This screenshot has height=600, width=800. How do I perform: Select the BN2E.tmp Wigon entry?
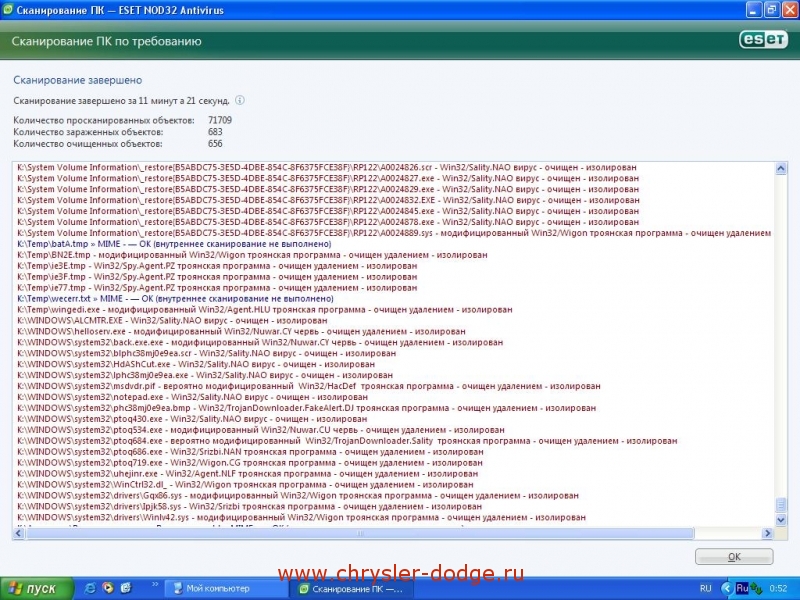[x=252, y=255]
